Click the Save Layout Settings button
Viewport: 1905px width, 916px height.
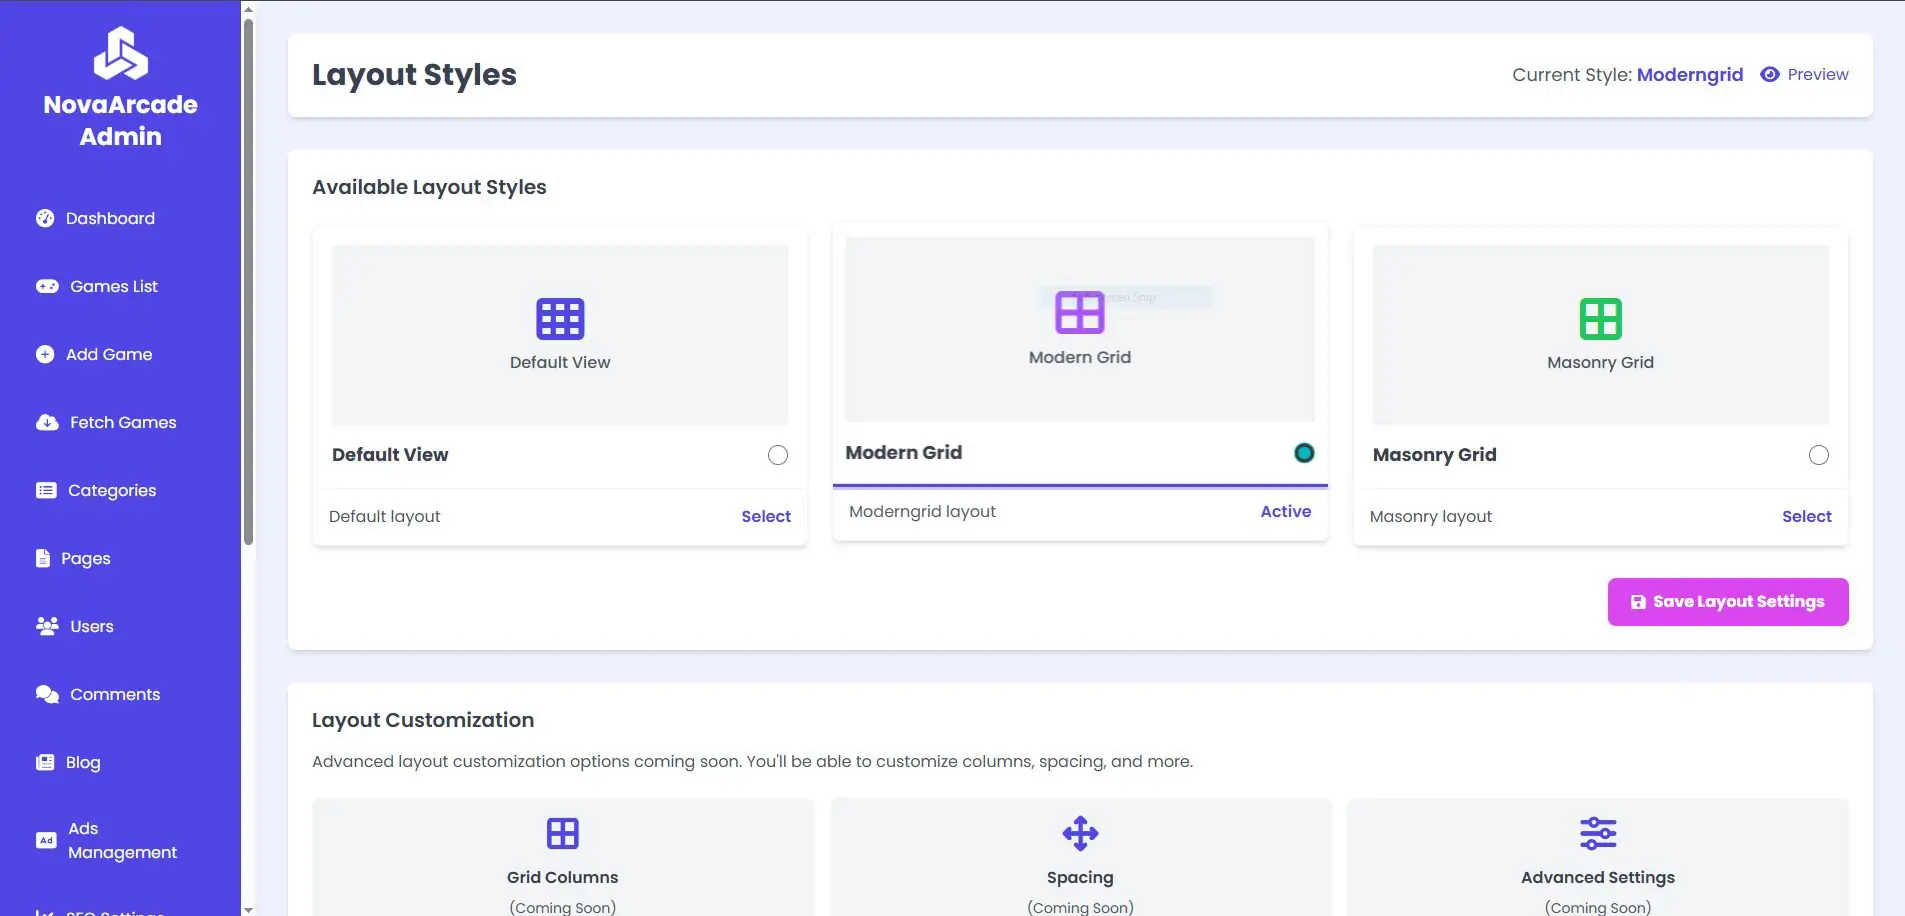point(1727,602)
